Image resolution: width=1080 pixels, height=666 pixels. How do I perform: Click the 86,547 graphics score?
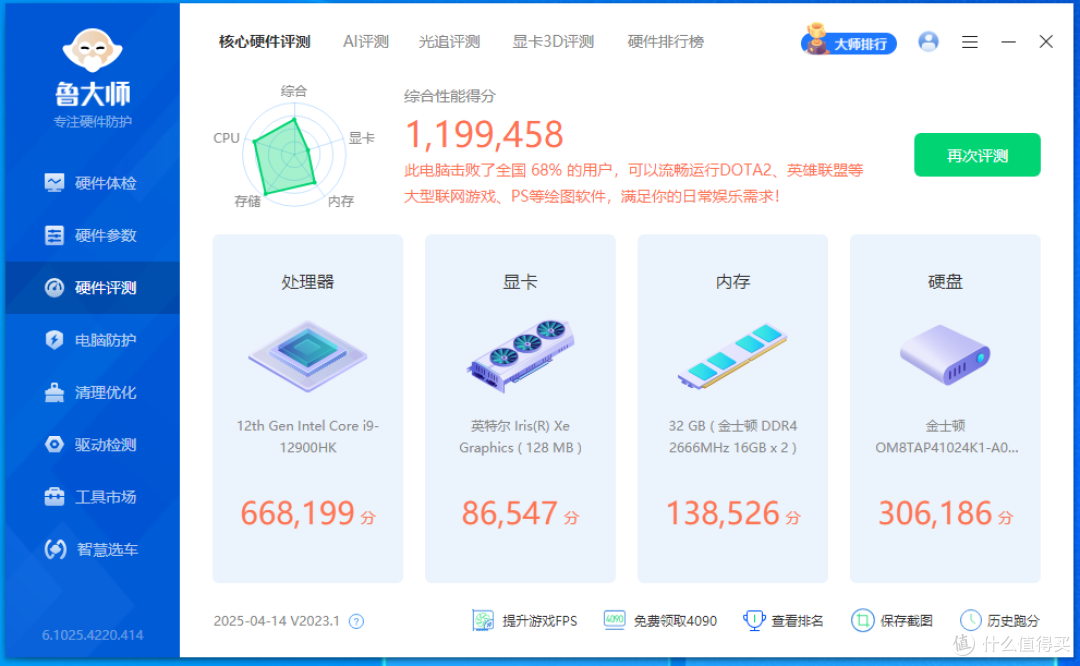(x=510, y=513)
